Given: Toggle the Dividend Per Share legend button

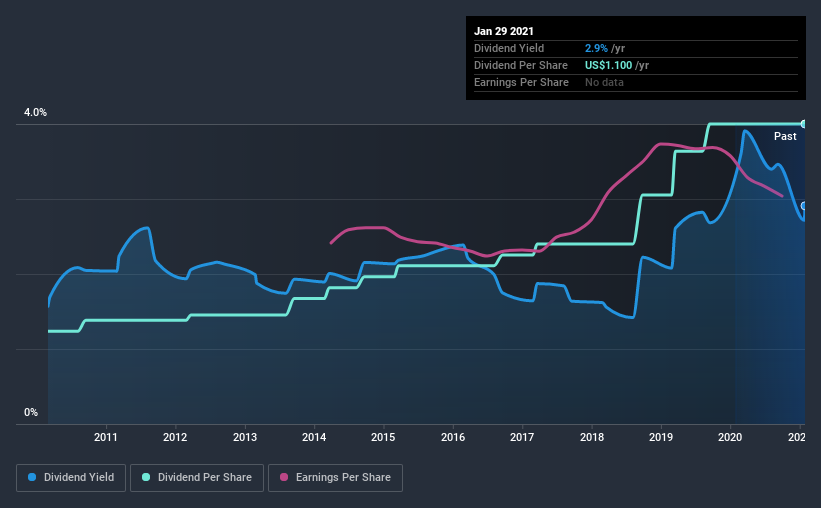Looking at the screenshot, I should click(197, 478).
